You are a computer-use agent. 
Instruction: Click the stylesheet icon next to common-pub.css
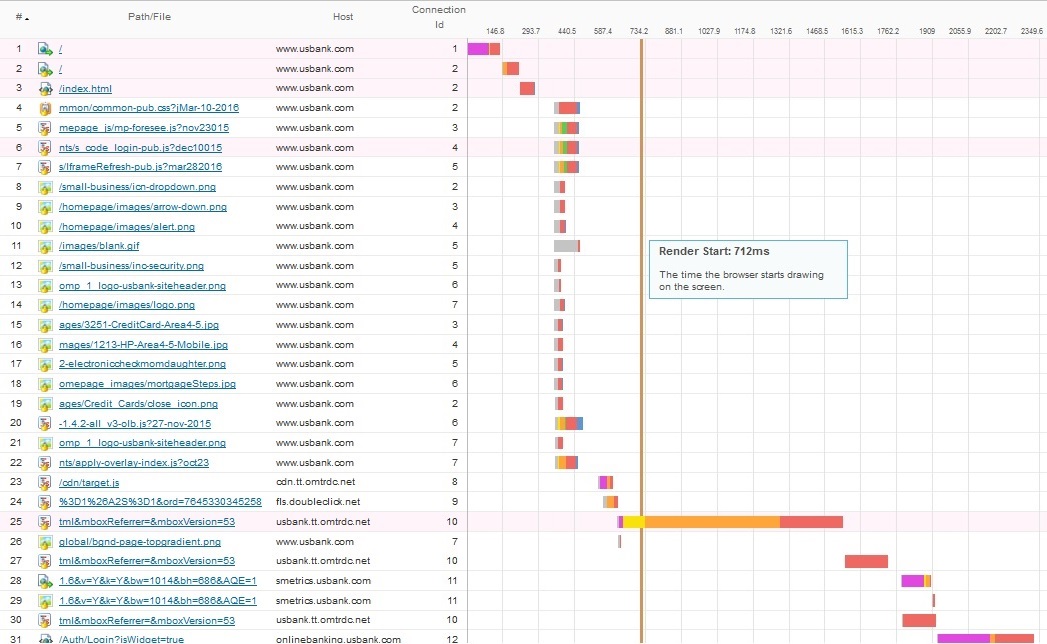pyautogui.click(x=45, y=108)
